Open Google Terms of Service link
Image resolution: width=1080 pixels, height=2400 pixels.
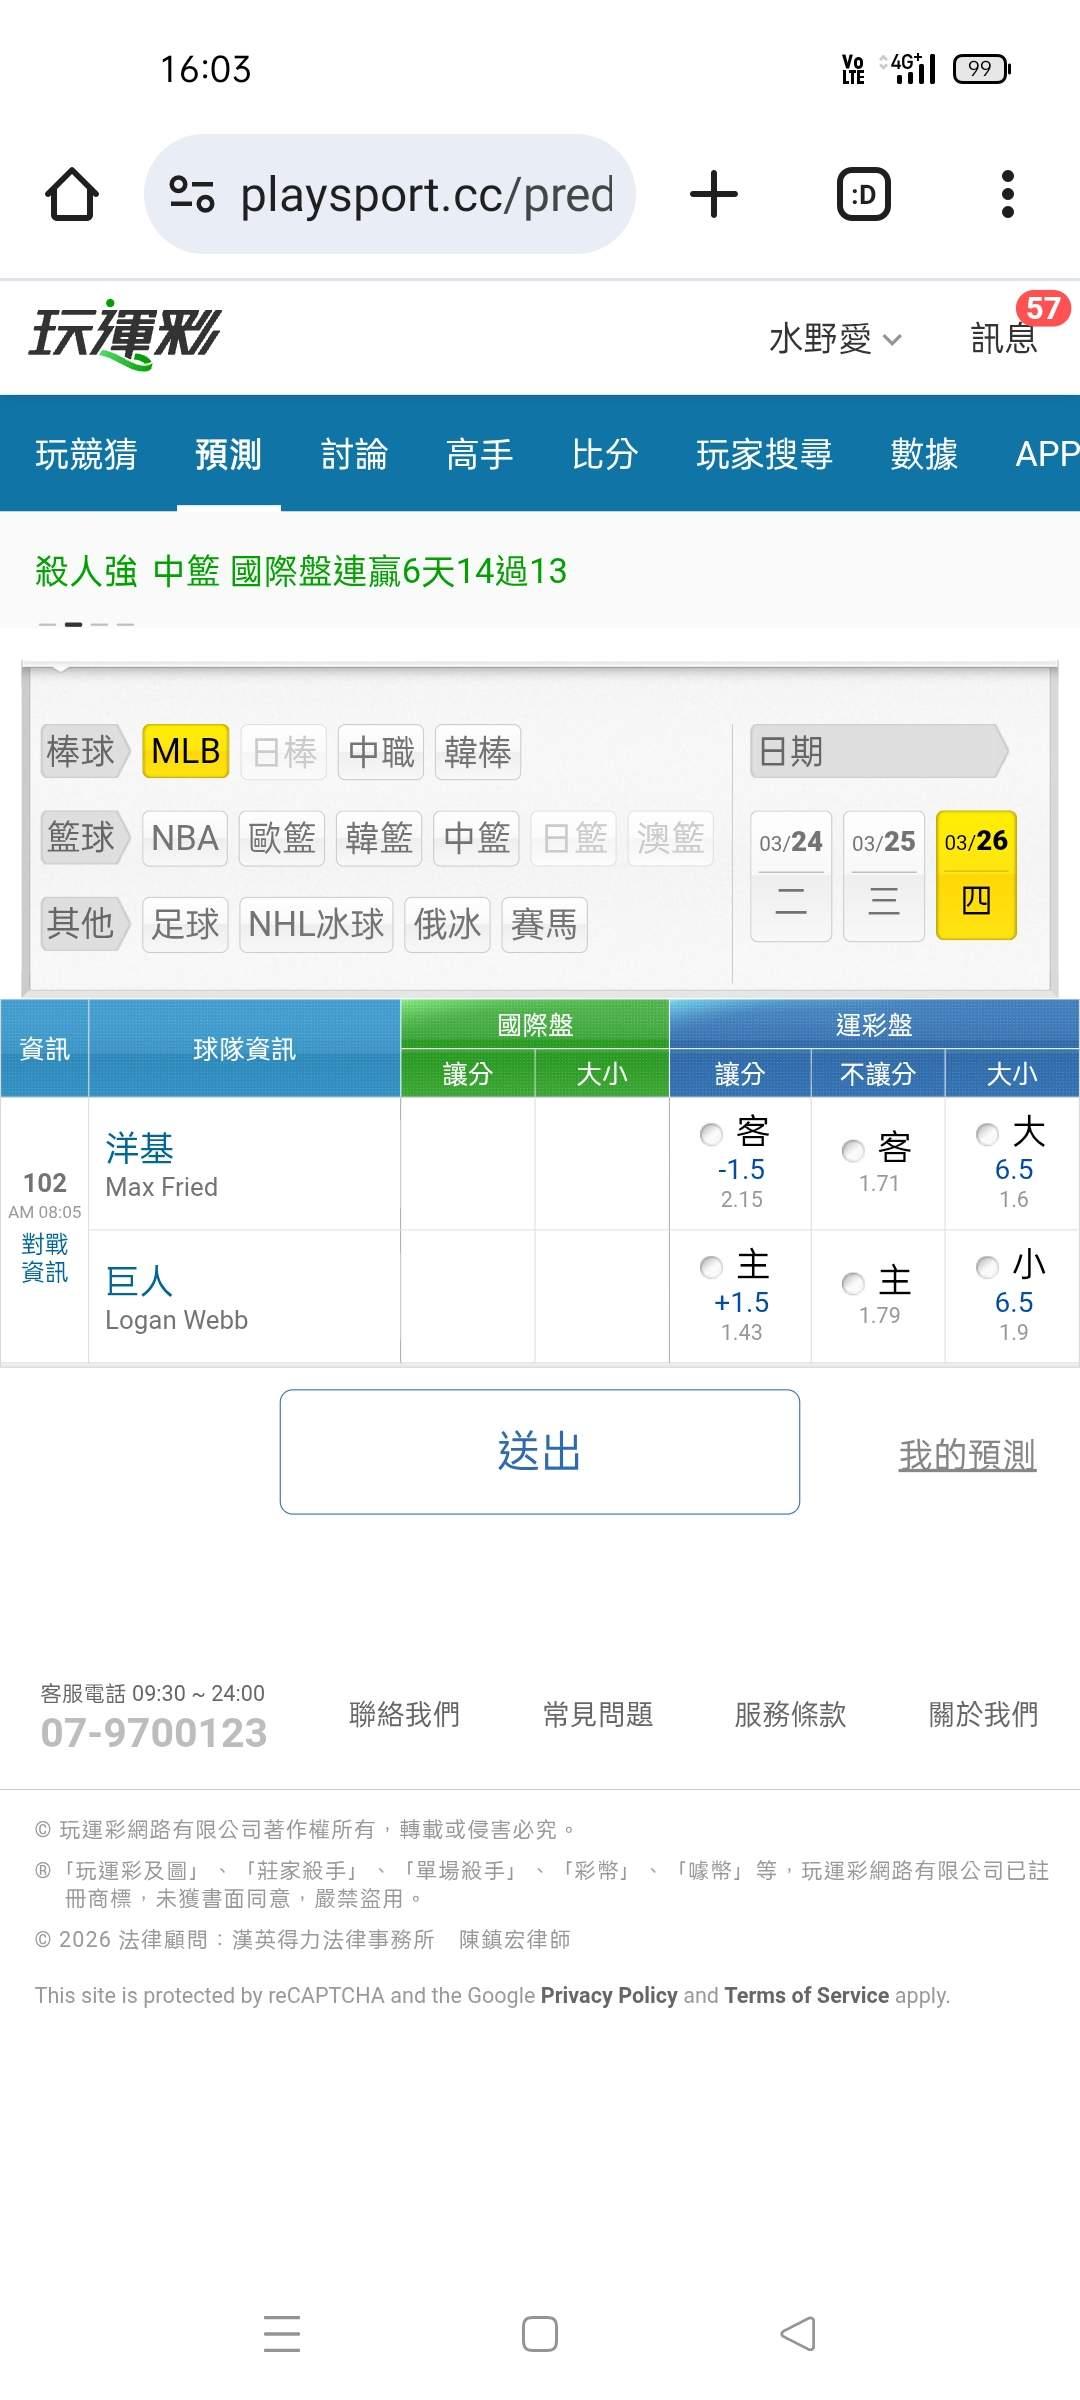[806, 1995]
